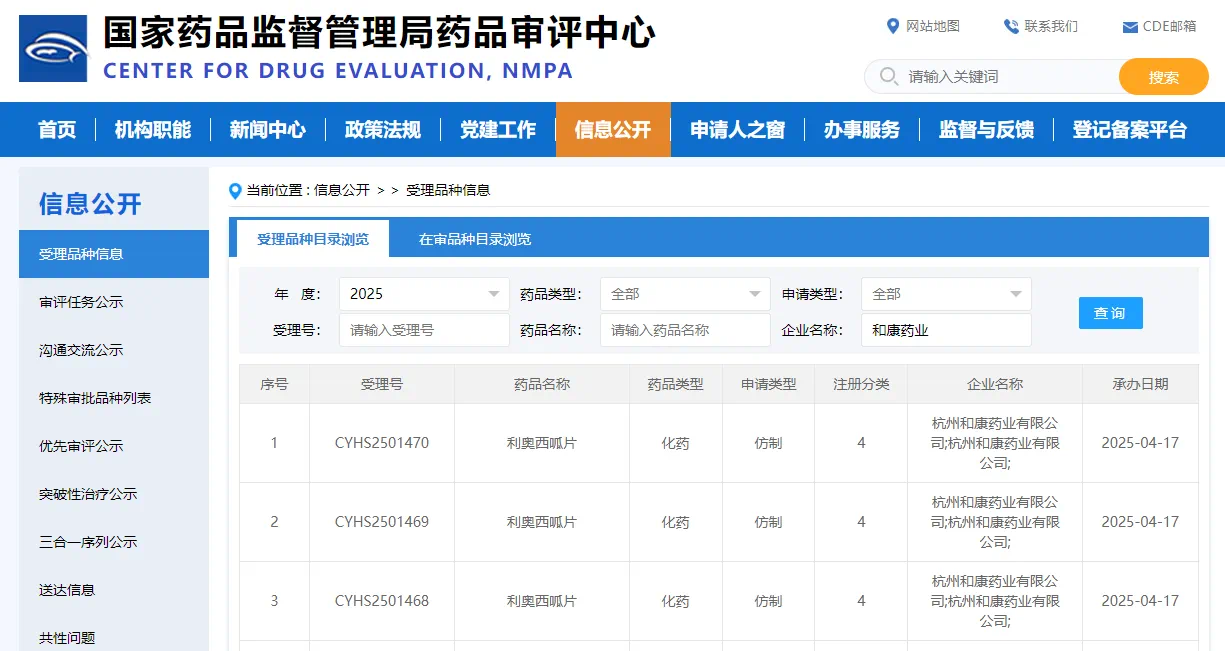Click the CDE mailbox envelope icon

pyautogui.click(x=1130, y=27)
